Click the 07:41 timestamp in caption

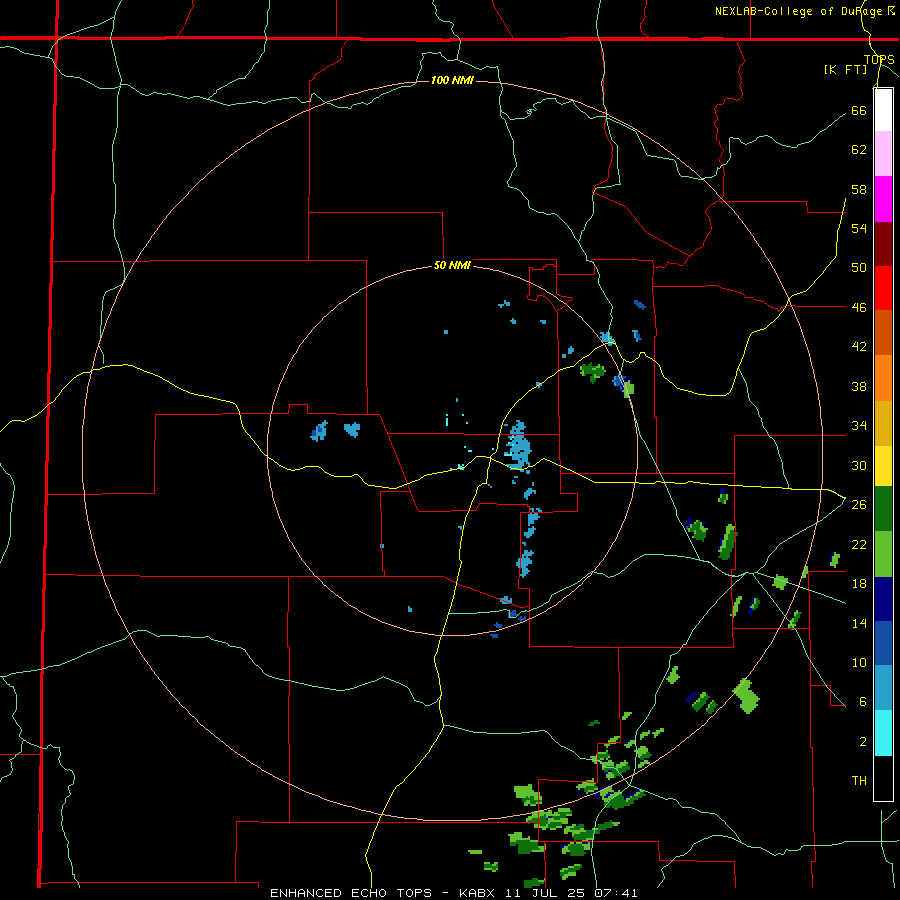(617, 893)
